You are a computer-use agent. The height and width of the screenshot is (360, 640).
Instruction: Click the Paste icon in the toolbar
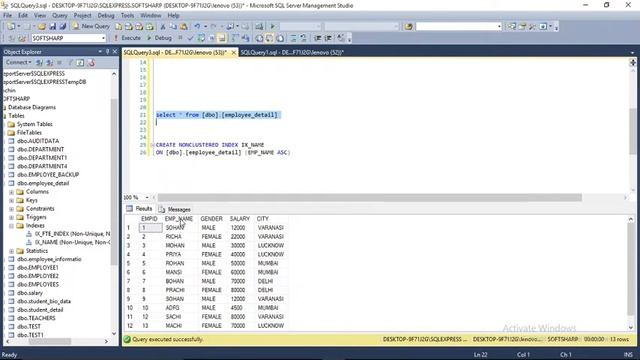click(x=184, y=27)
